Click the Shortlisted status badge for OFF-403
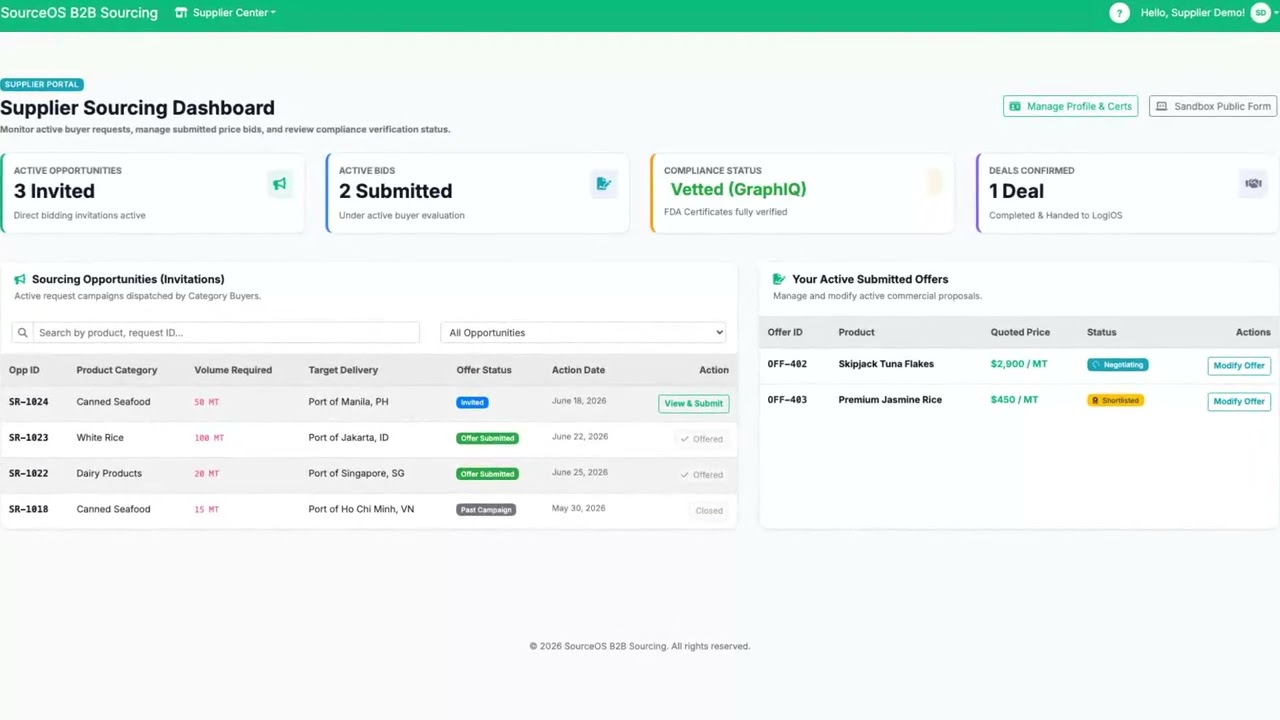Screen dimensions: 1280x720 click(x=1115, y=401)
